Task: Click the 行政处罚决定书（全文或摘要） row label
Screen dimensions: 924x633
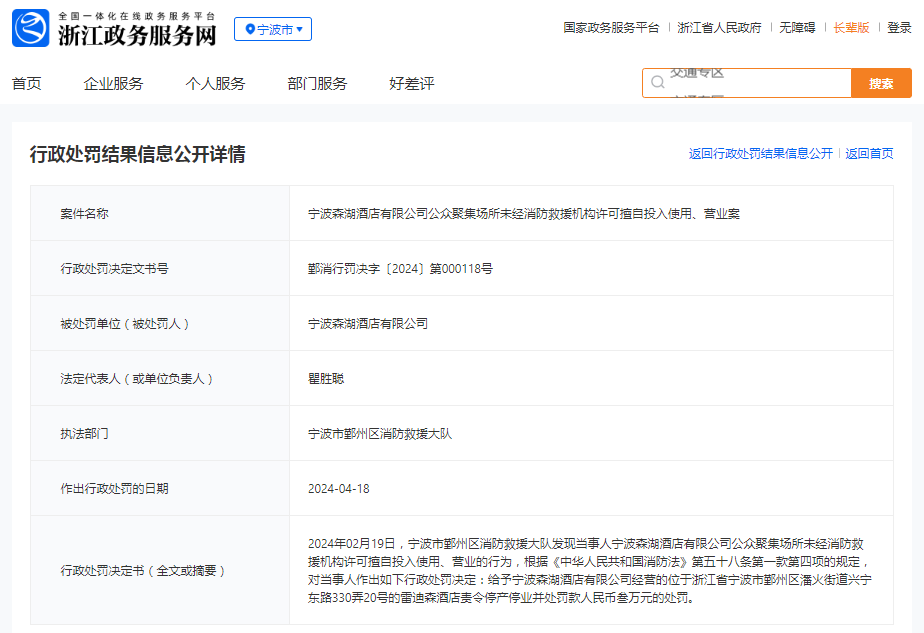Action: (143, 571)
